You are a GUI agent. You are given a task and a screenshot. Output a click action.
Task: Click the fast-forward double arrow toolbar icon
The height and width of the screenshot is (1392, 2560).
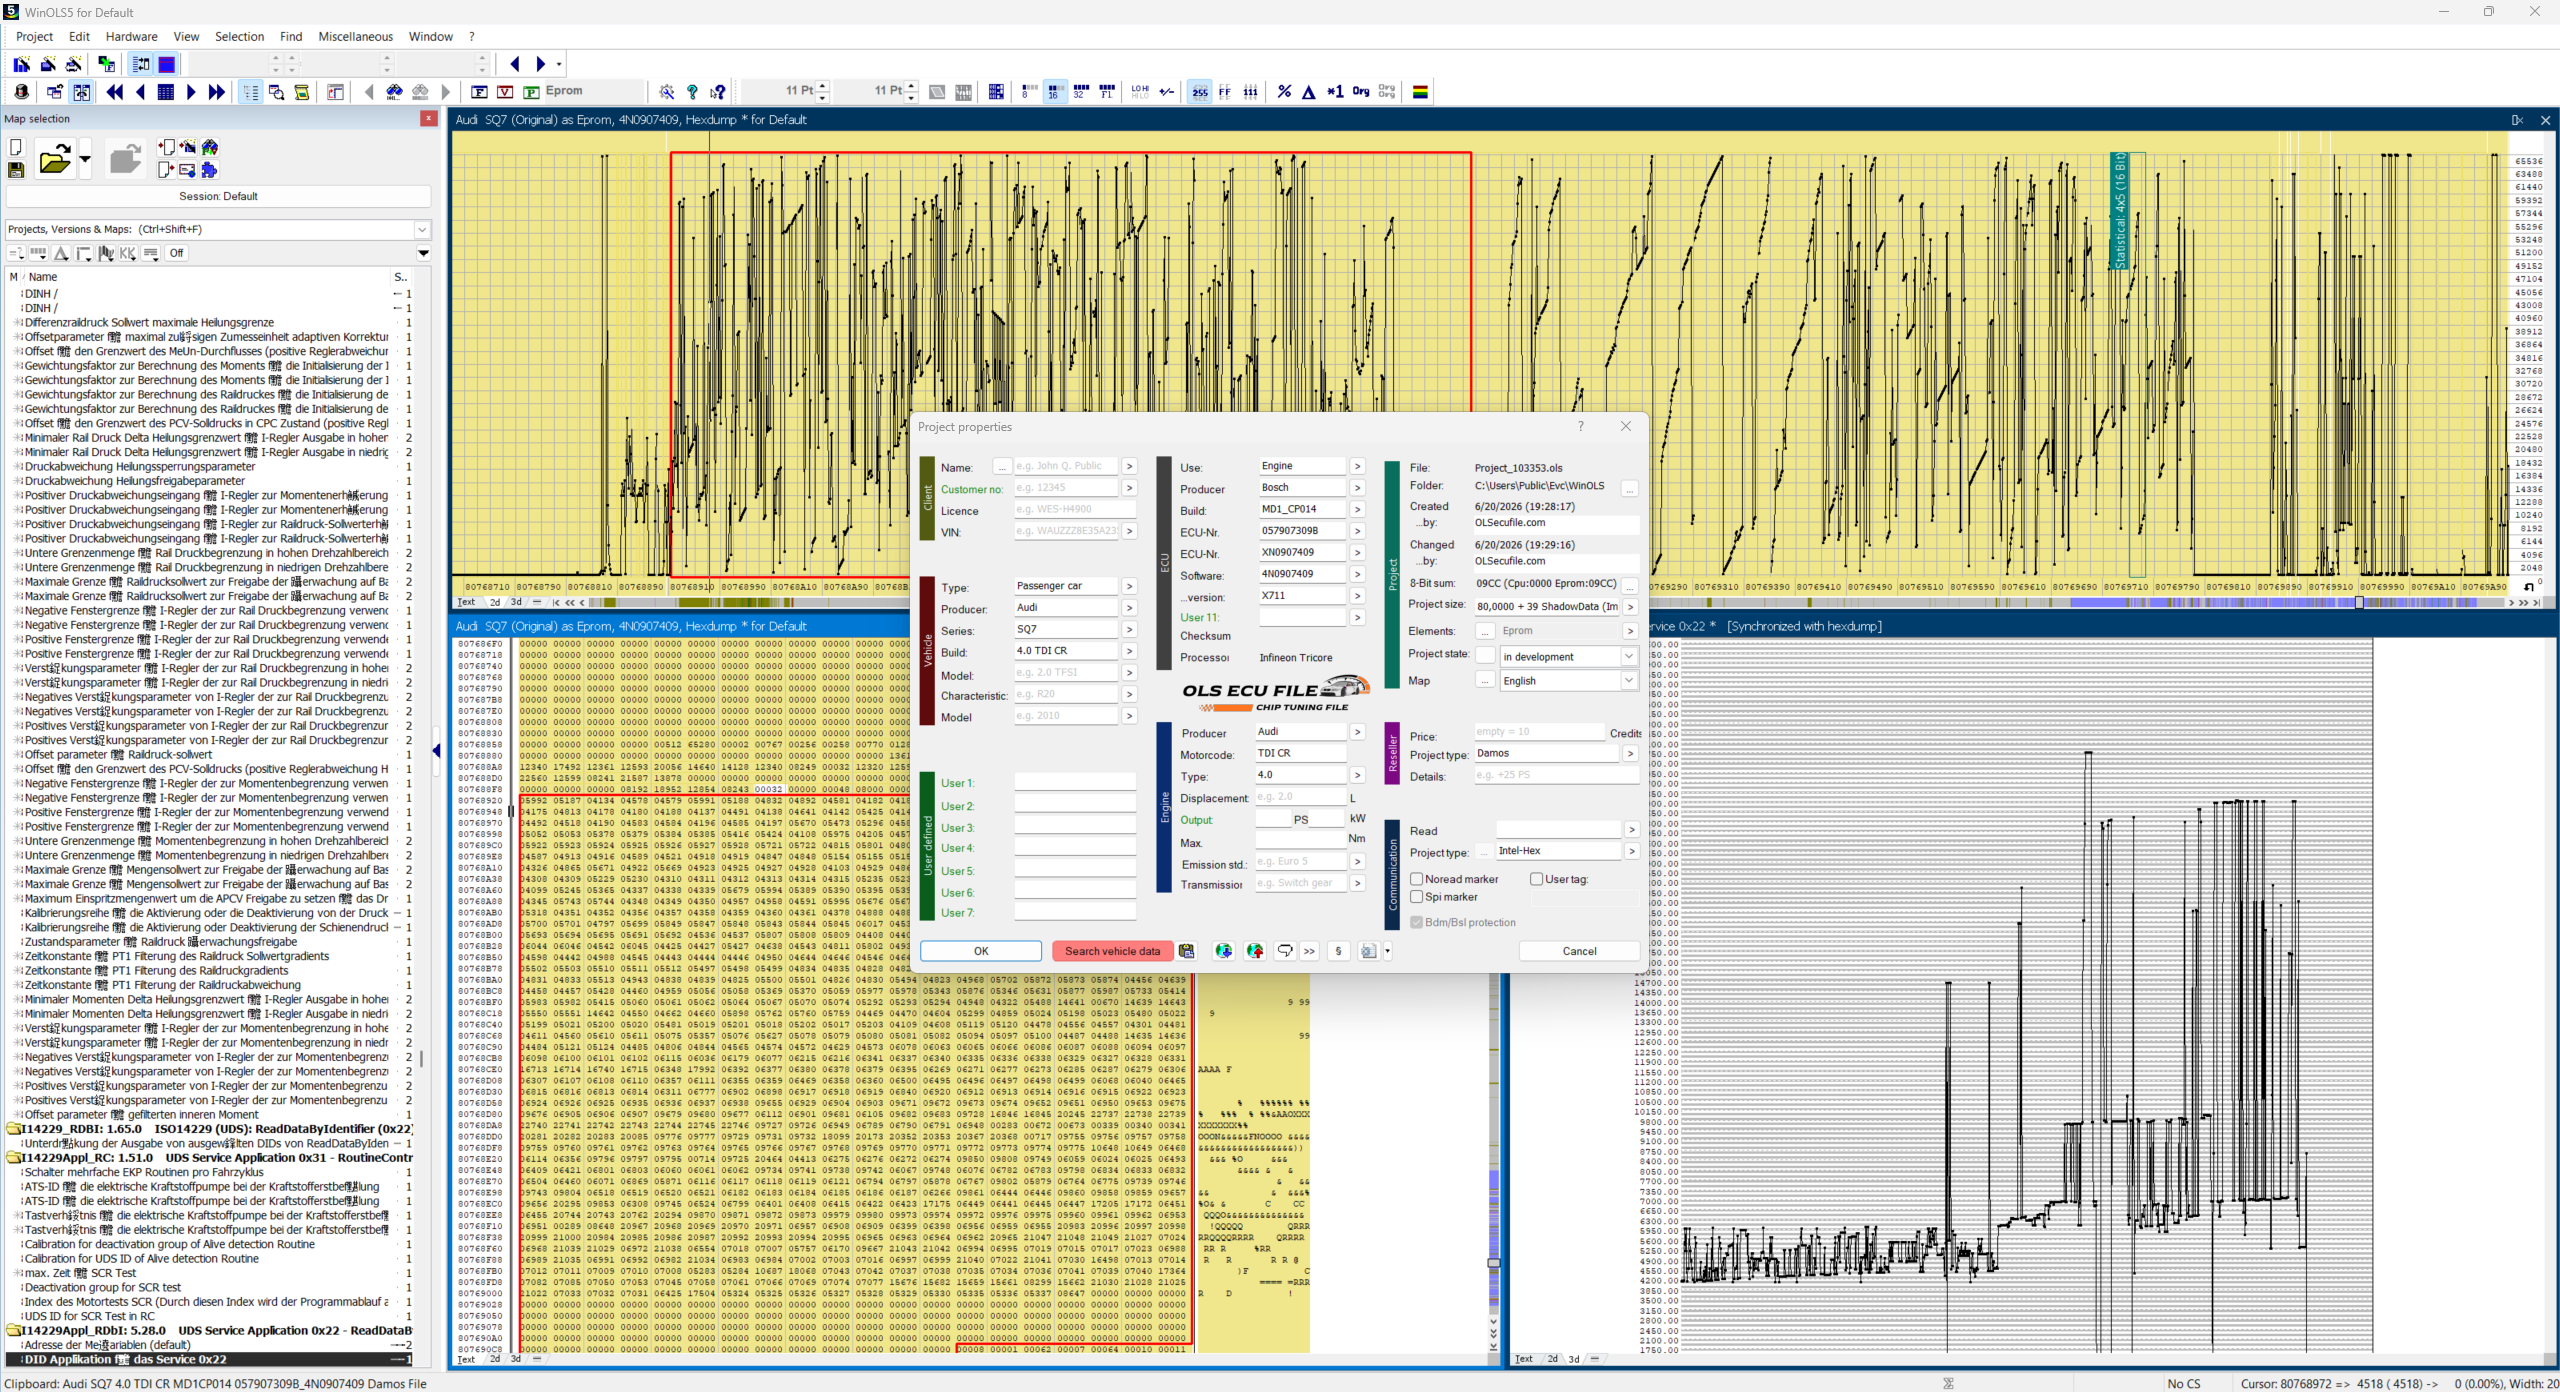(216, 91)
